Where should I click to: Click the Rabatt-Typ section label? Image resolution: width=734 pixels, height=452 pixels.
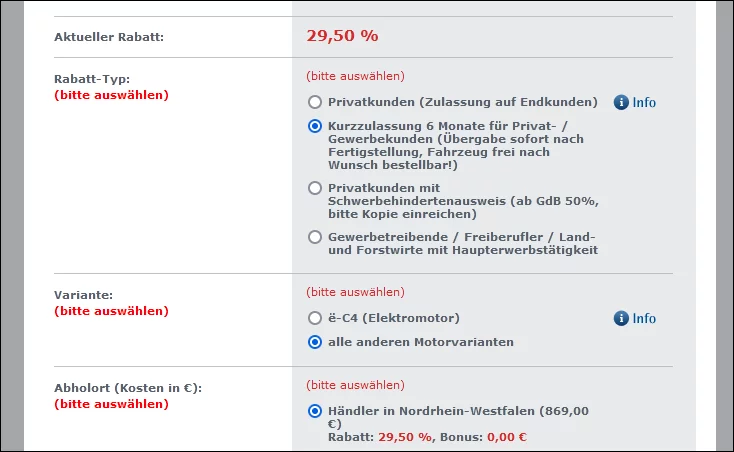(x=92, y=78)
